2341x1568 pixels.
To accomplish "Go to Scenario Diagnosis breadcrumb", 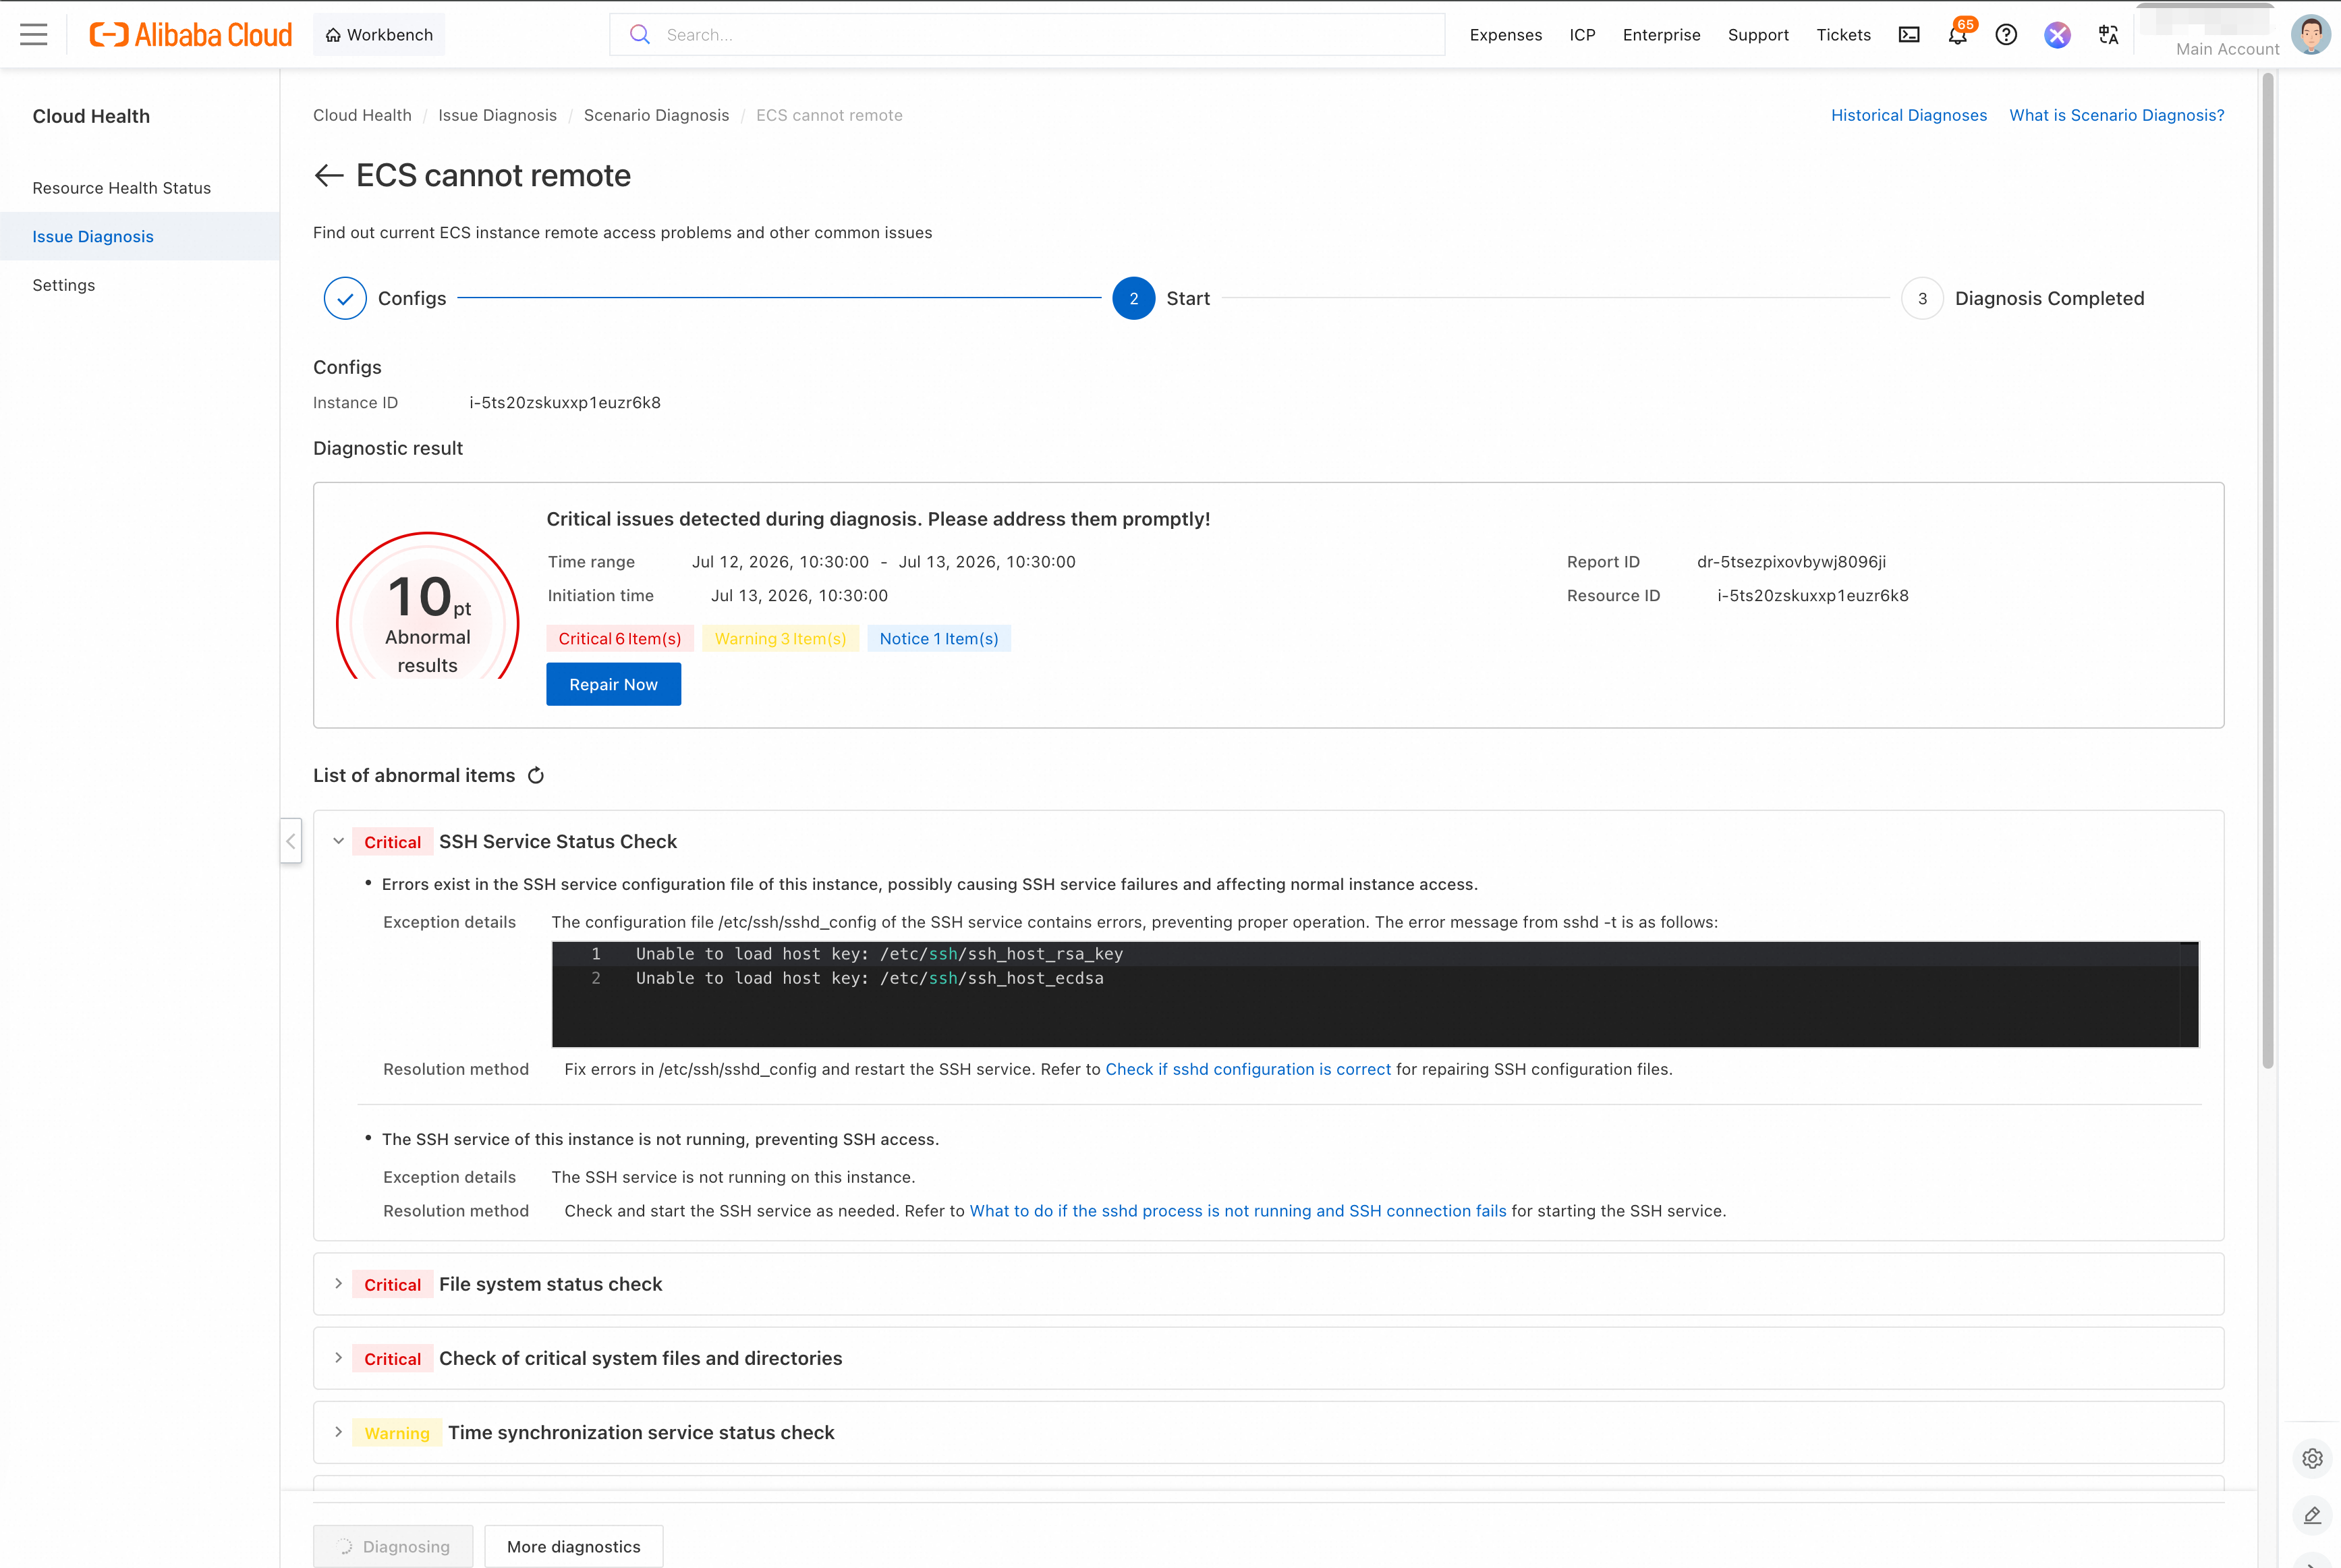I will (656, 115).
